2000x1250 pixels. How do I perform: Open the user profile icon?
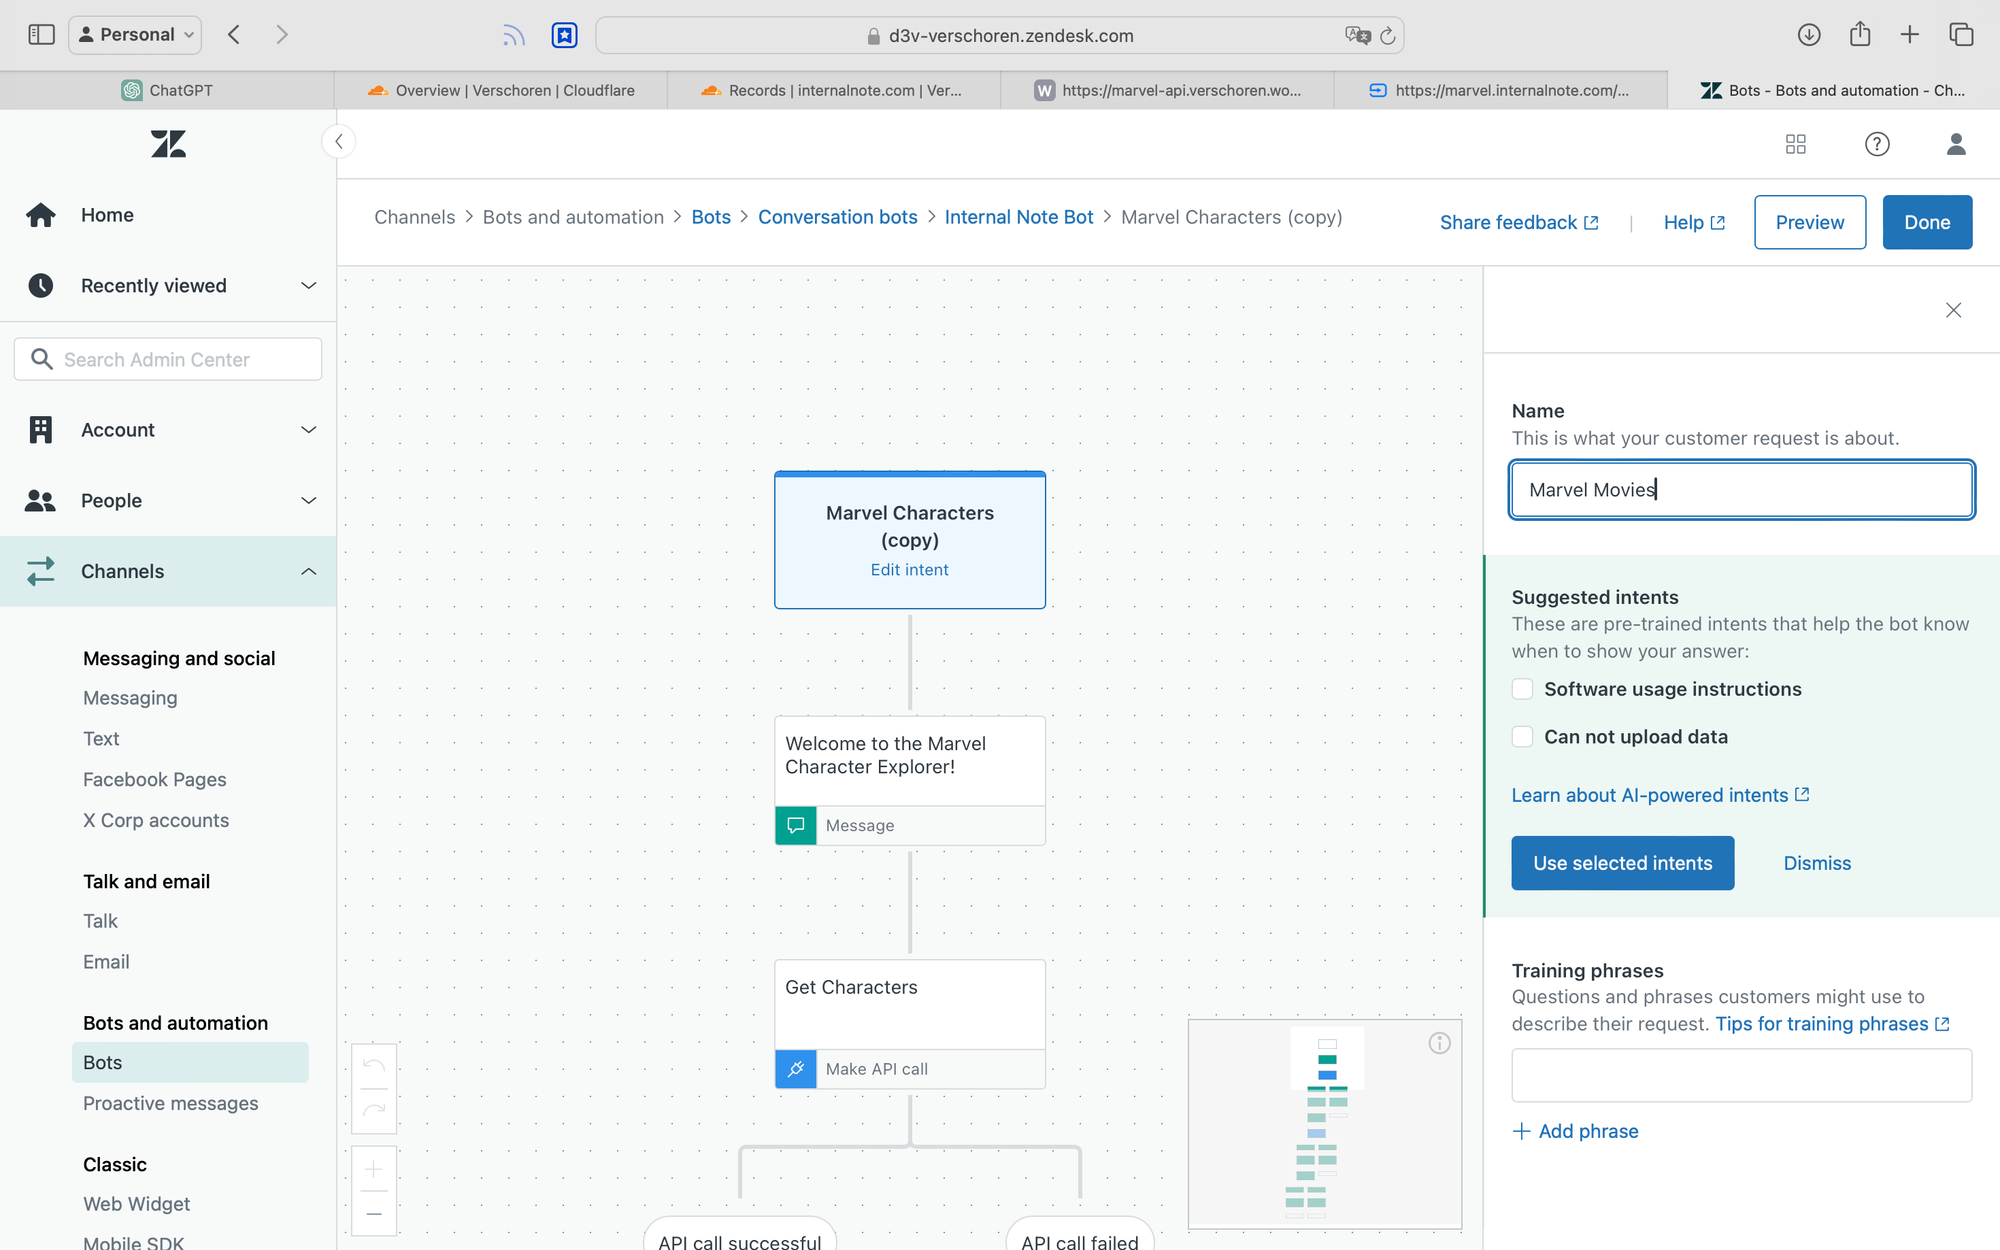(1956, 144)
